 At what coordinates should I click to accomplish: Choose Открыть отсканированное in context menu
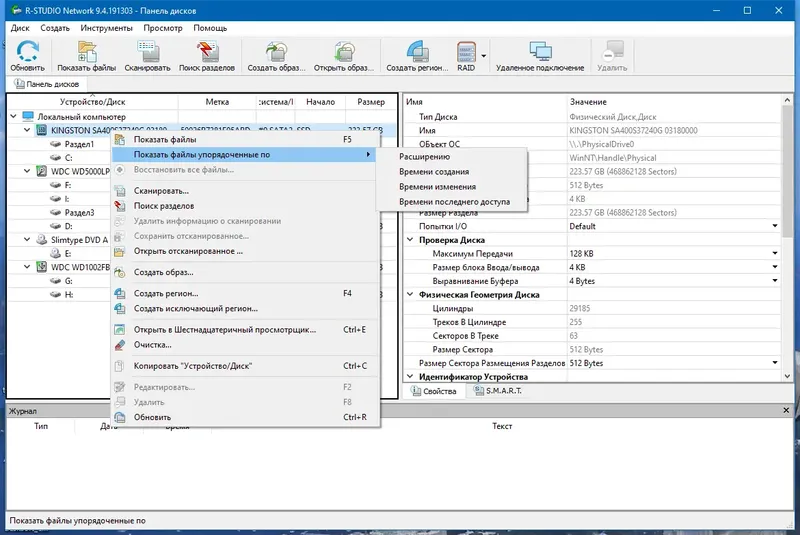tap(245, 251)
